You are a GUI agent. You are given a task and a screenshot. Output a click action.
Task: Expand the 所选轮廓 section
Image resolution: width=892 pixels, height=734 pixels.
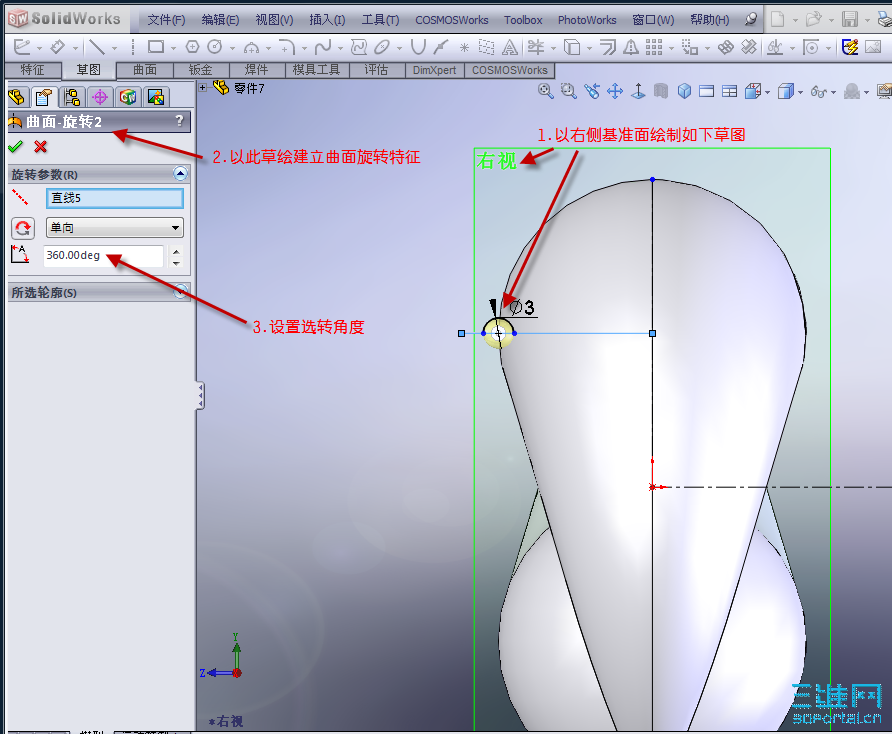(180, 292)
